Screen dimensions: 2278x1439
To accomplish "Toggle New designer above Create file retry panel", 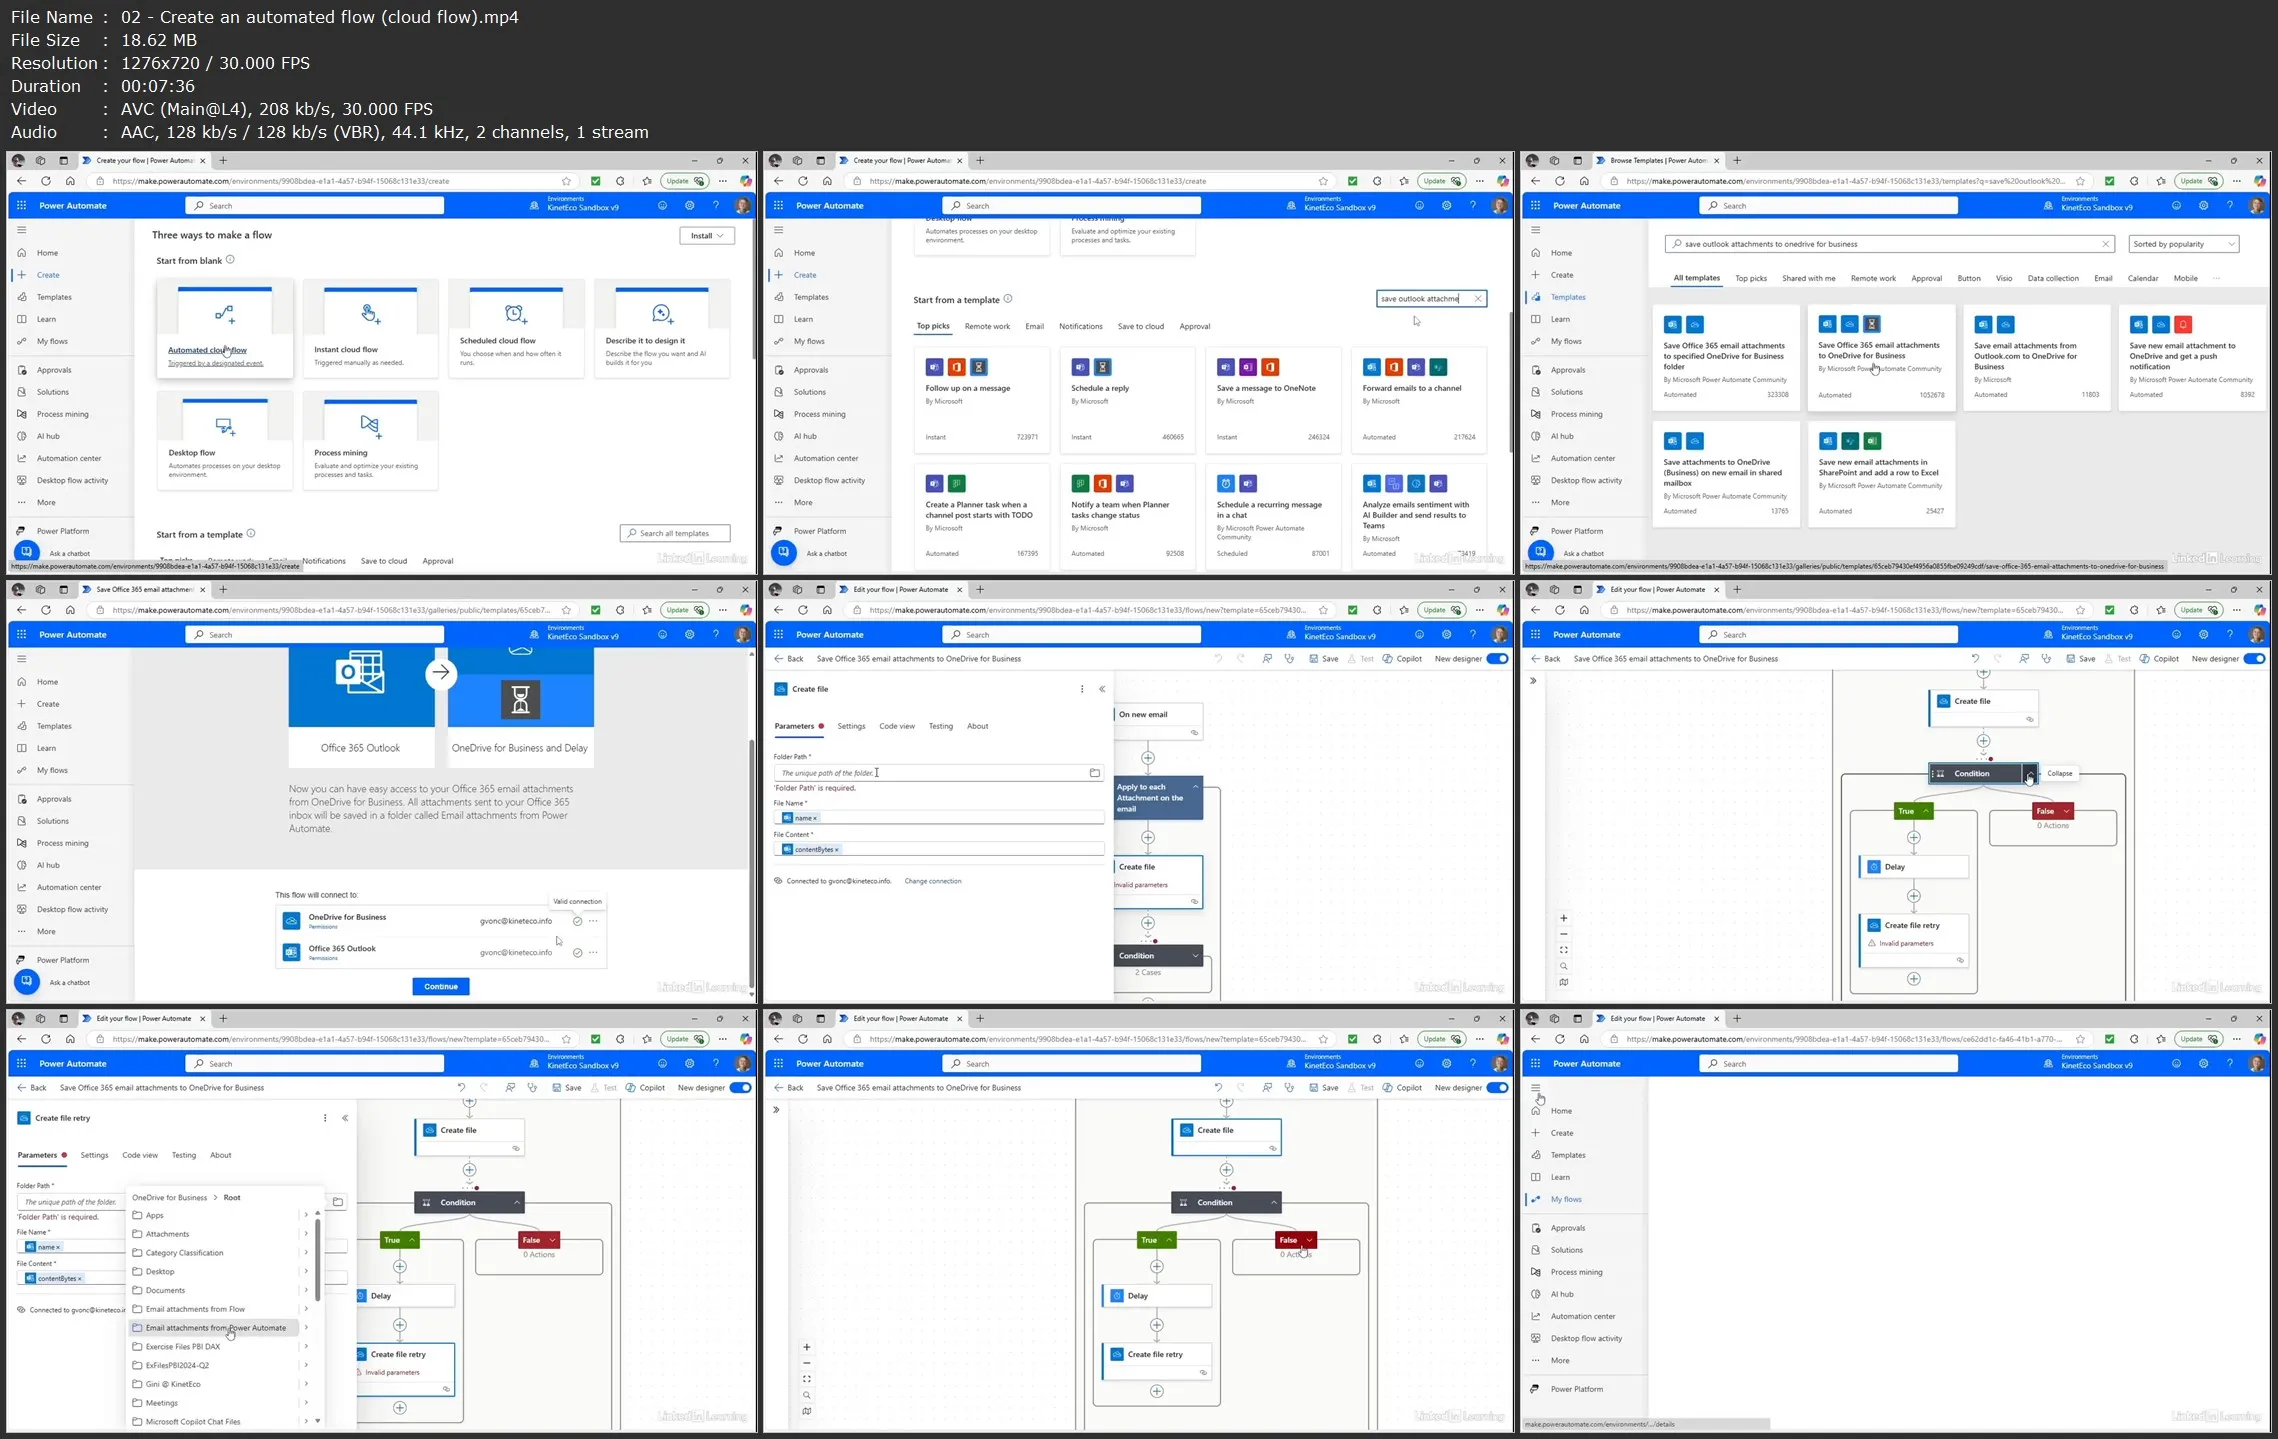I will tap(740, 1087).
